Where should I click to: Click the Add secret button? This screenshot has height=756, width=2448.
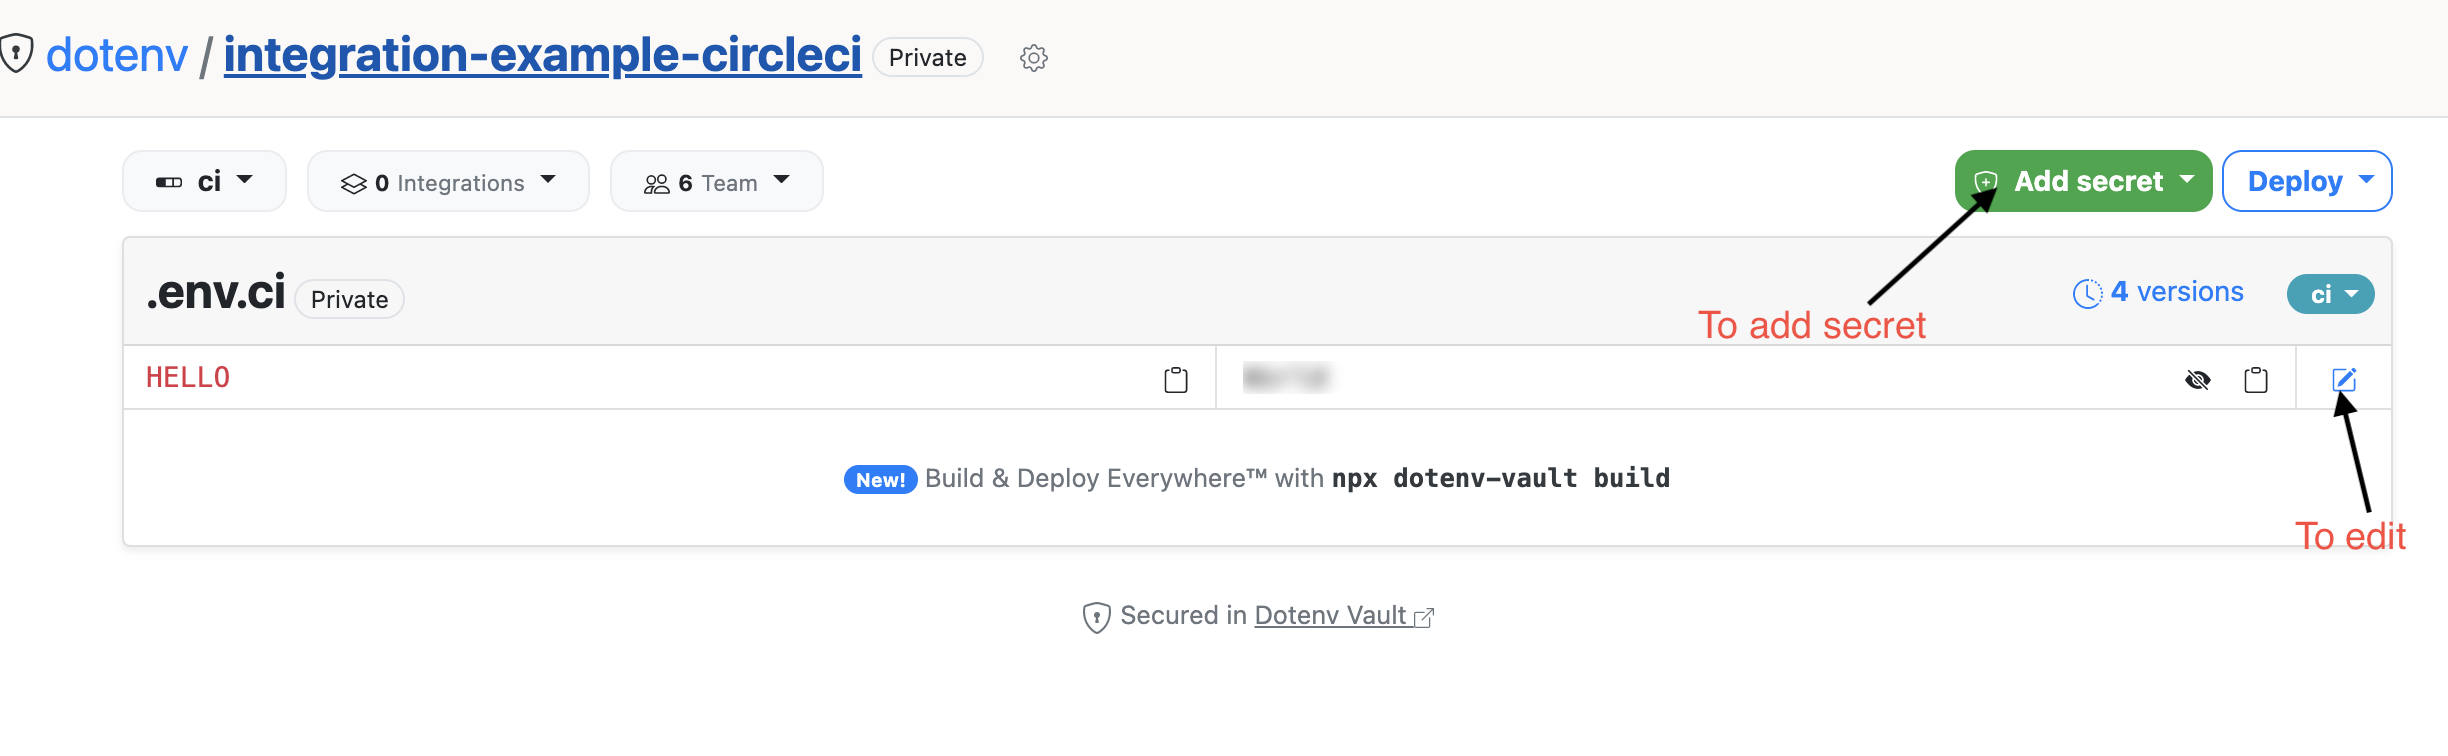pyautogui.click(x=2083, y=181)
